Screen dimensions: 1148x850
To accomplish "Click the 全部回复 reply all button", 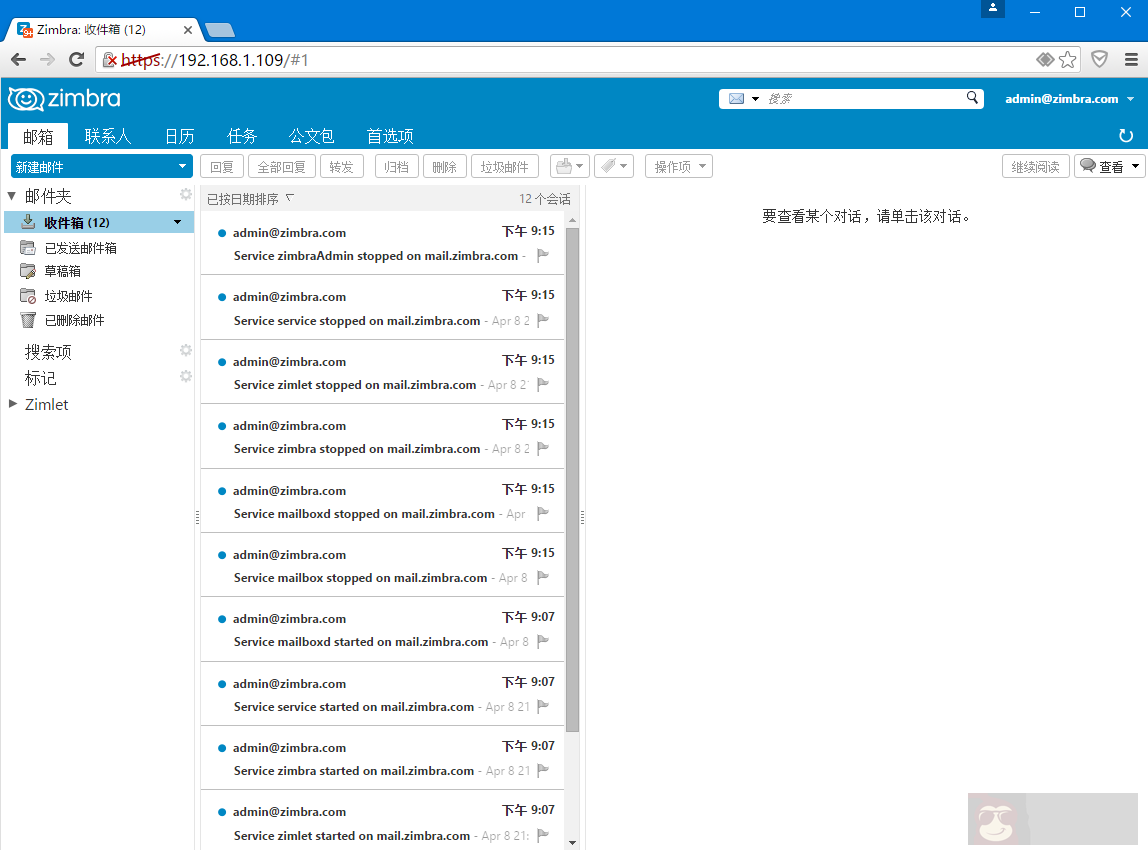I will (x=281, y=166).
